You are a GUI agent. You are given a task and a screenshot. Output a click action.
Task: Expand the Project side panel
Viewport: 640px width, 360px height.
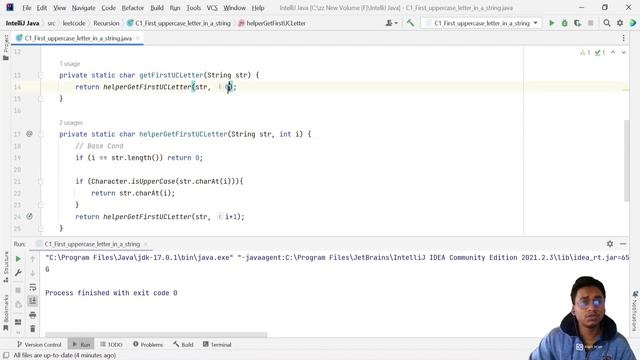click(6, 47)
